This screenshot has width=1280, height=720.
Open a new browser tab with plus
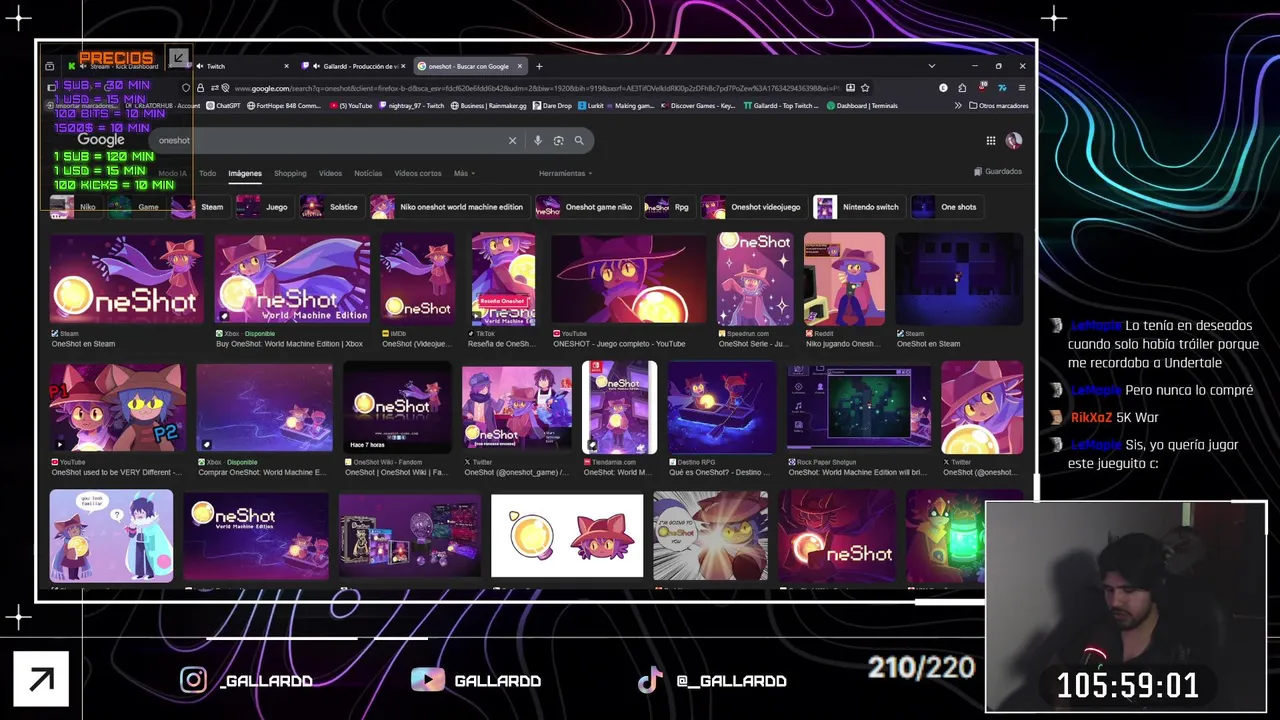pyautogui.click(x=539, y=66)
